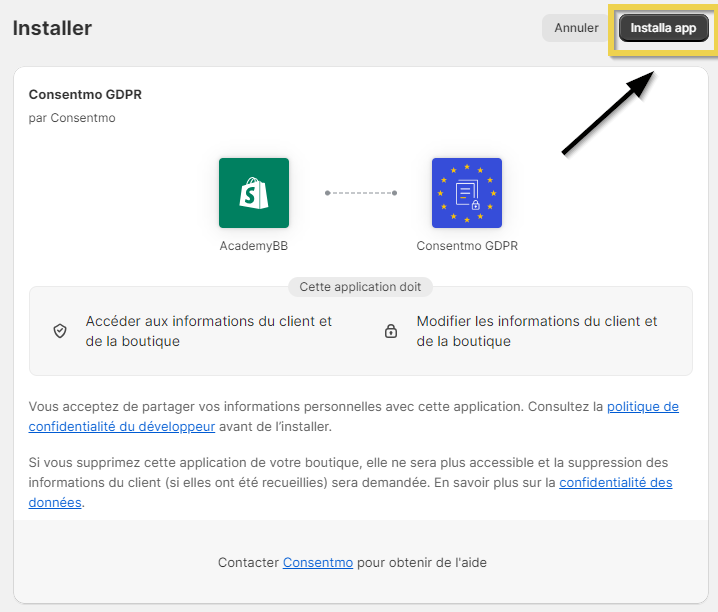This screenshot has width=718, height=612.
Task: Click the padlock modify-permission icon
Action: point(391,331)
